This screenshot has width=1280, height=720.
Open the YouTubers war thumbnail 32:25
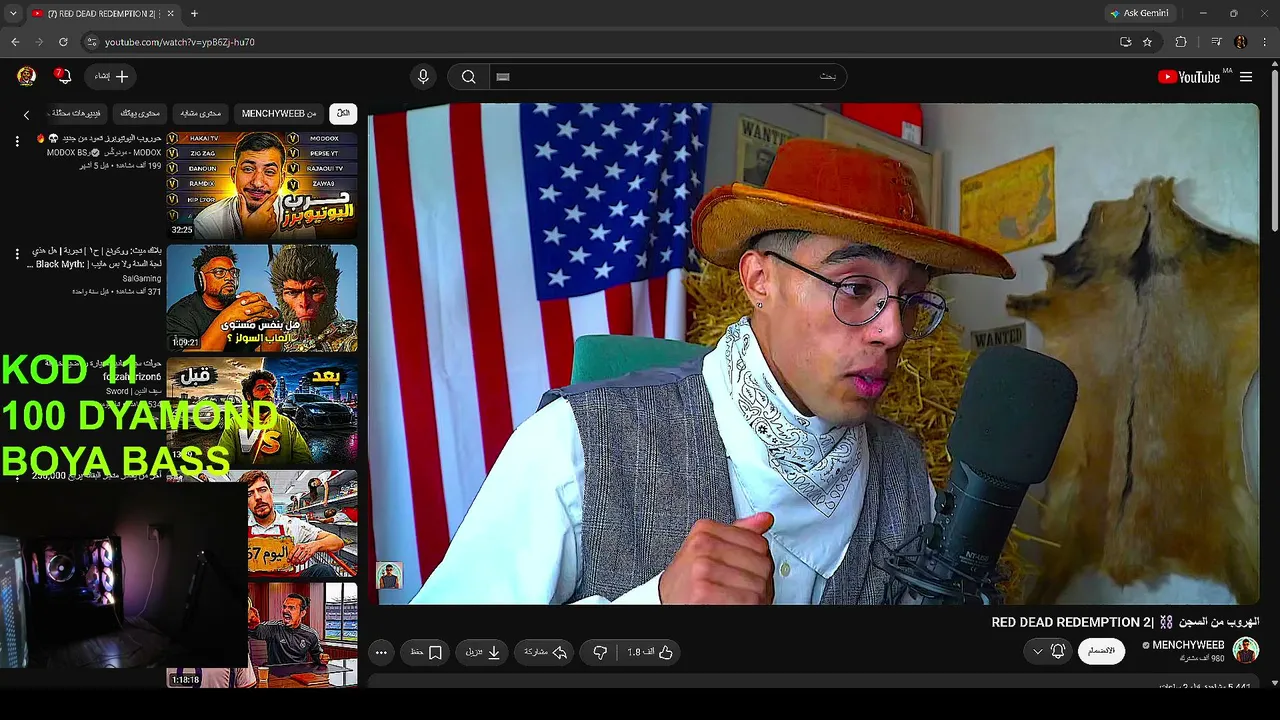pyautogui.click(x=262, y=185)
